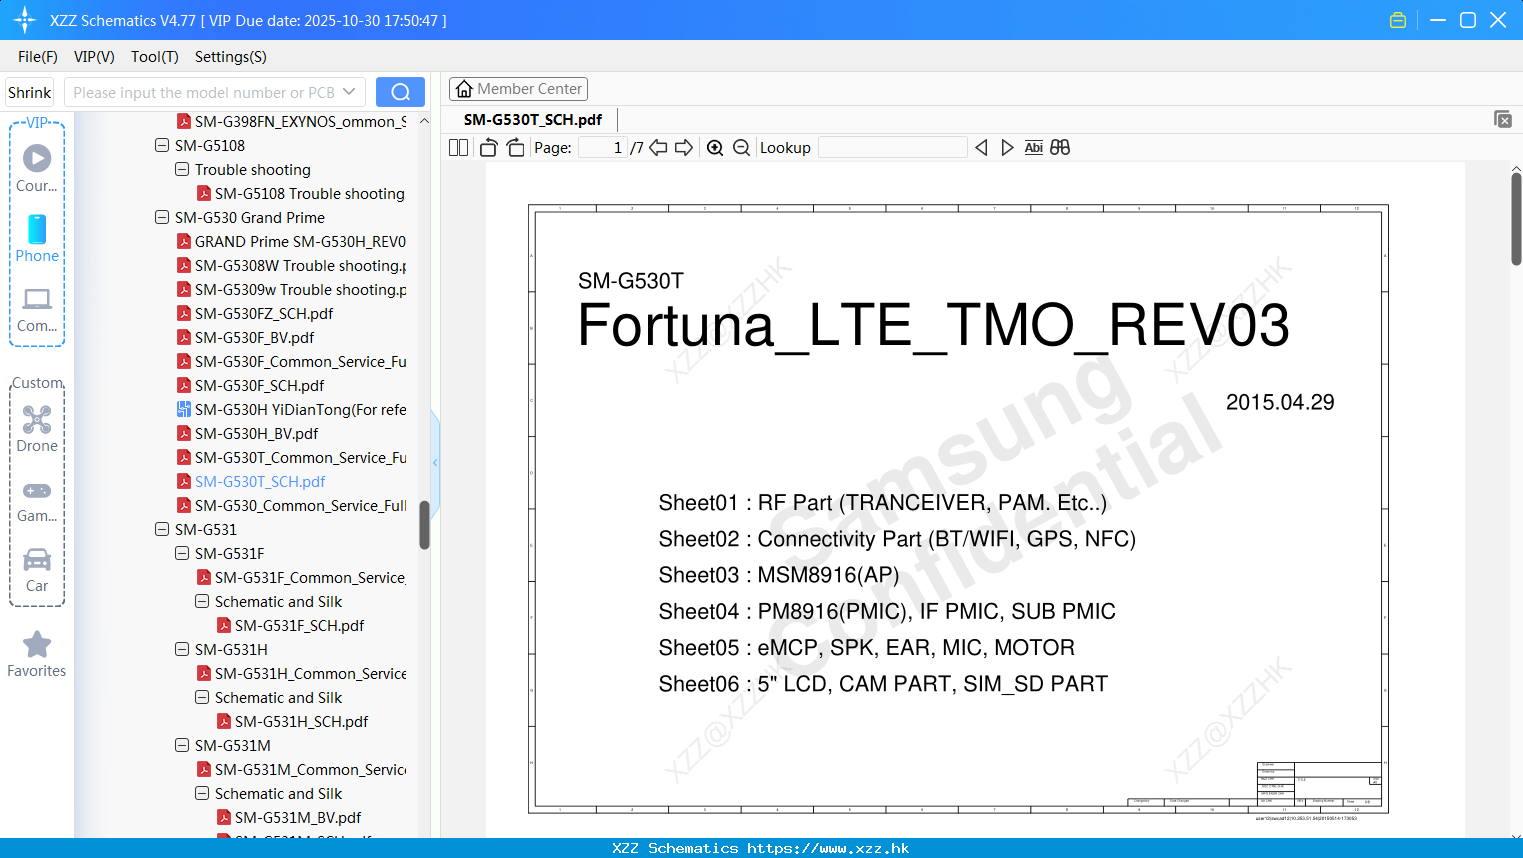
Task: Go to the next PDF page
Action: 684,148
